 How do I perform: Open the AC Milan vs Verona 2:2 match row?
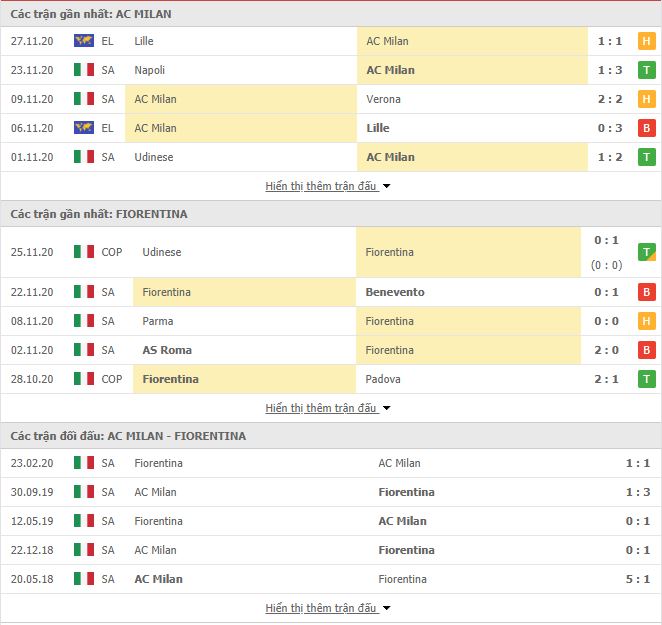331,99
